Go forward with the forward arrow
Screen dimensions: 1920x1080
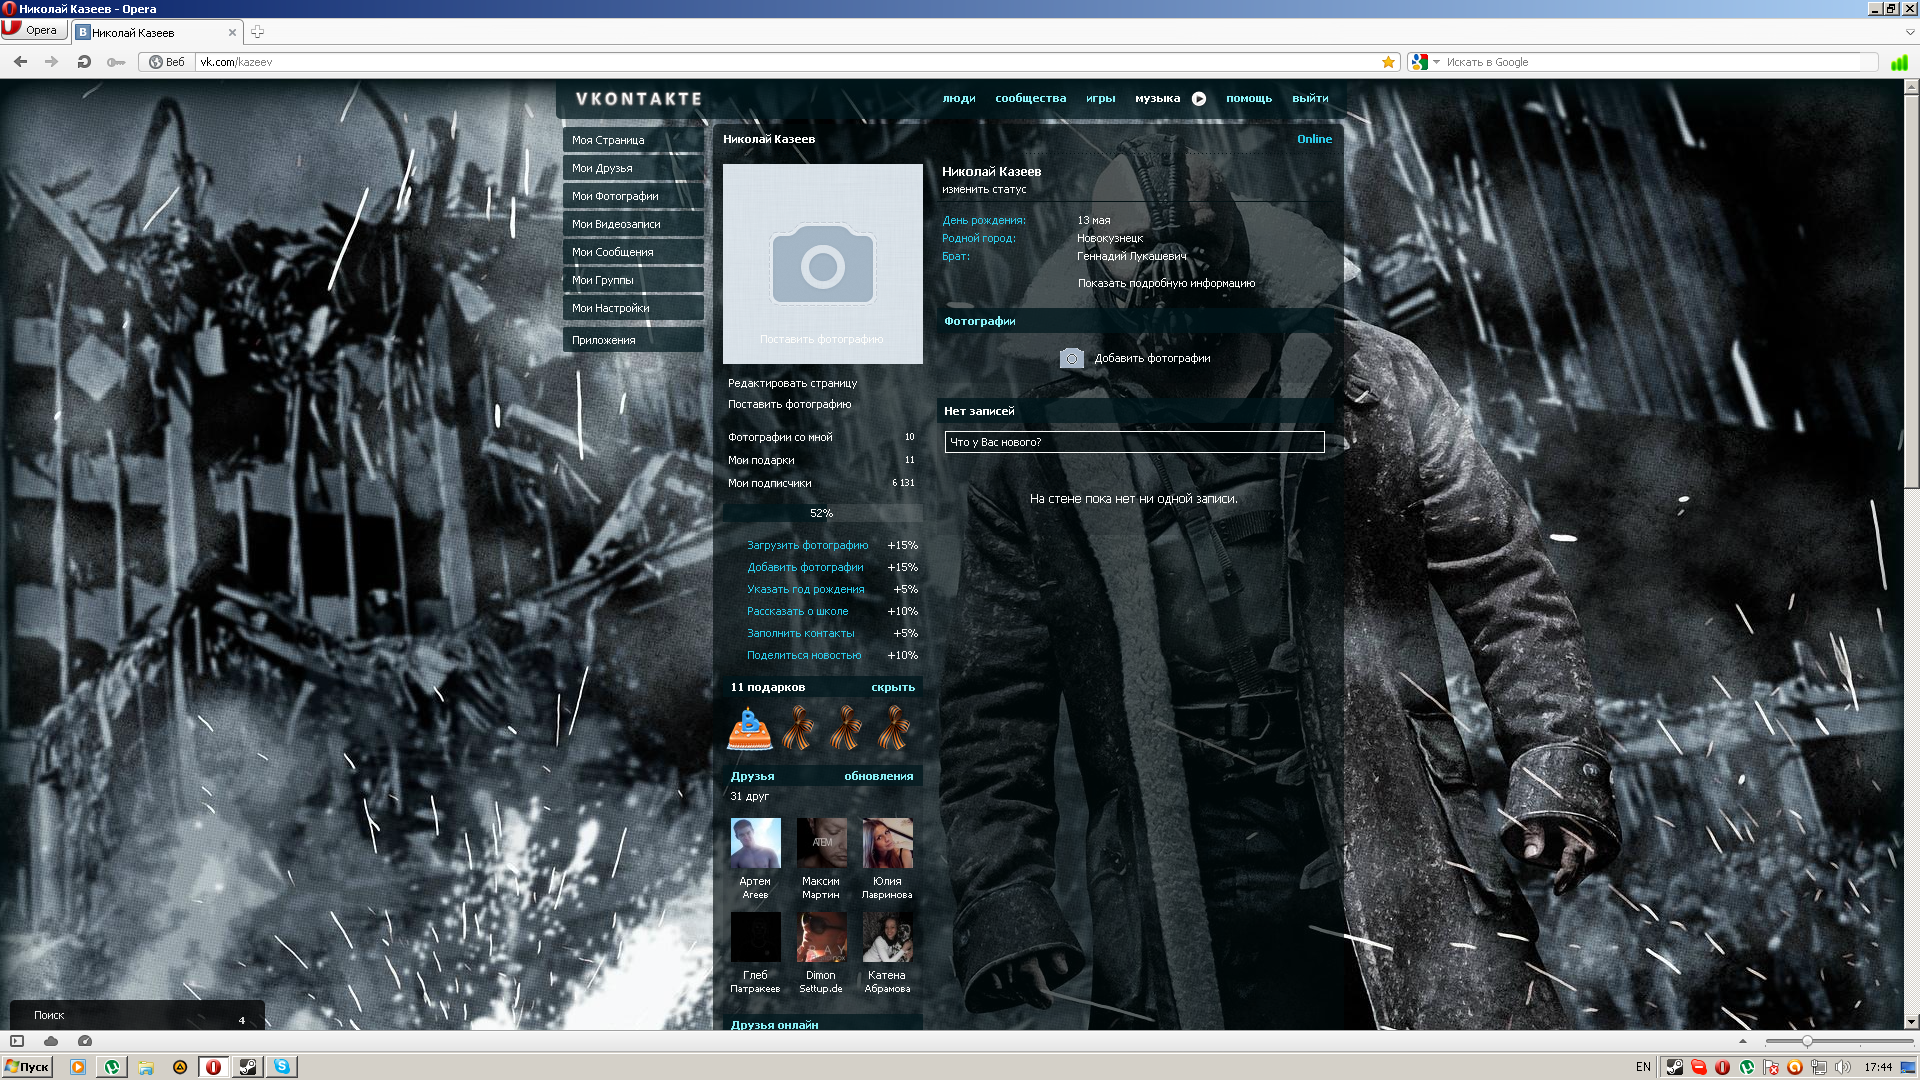(x=51, y=62)
